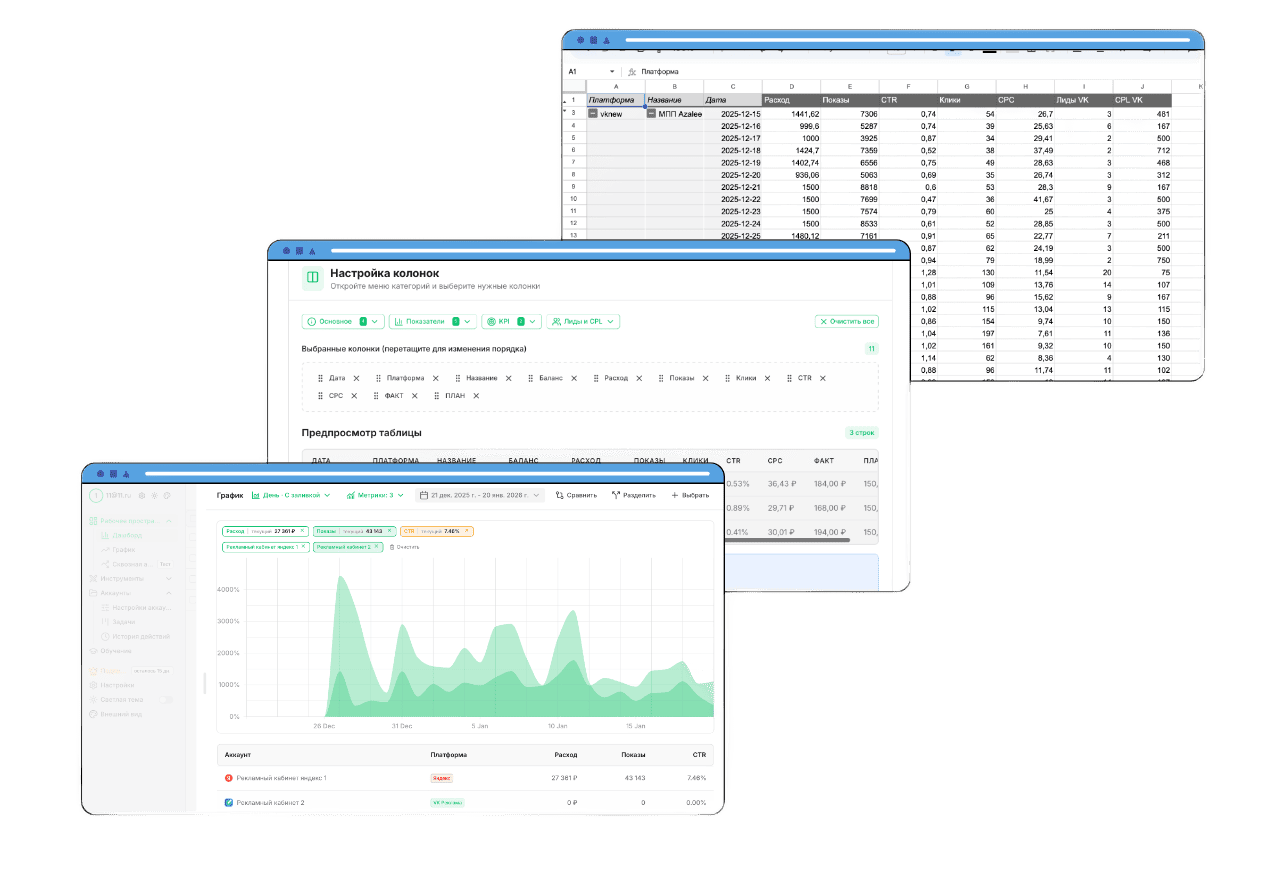Image resolution: width=1264 pixels, height=880 pixels.
Task: Click the Выбрать button in chart toolbar
Action: pyautogui.click(x=690, y=495)
